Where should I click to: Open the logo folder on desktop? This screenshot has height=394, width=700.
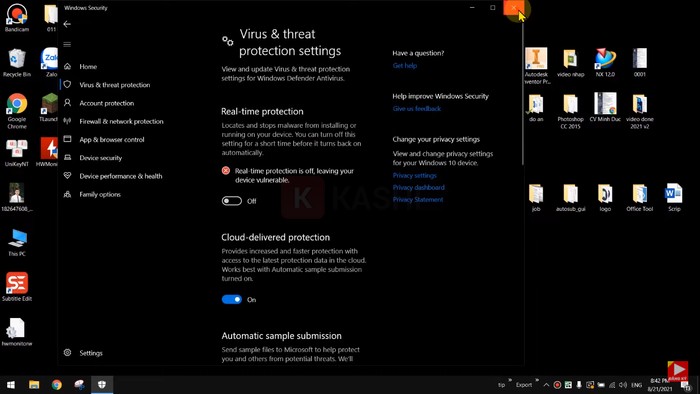[605, 197]
